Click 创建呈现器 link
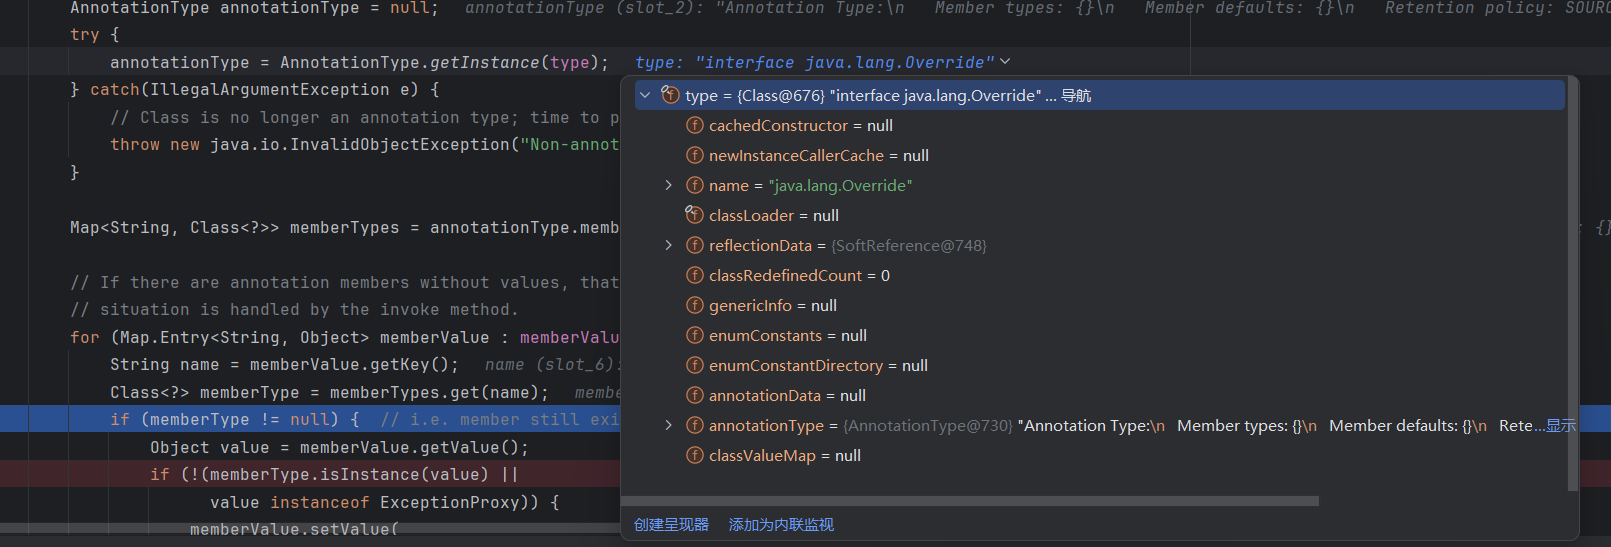 click(671, 524)
